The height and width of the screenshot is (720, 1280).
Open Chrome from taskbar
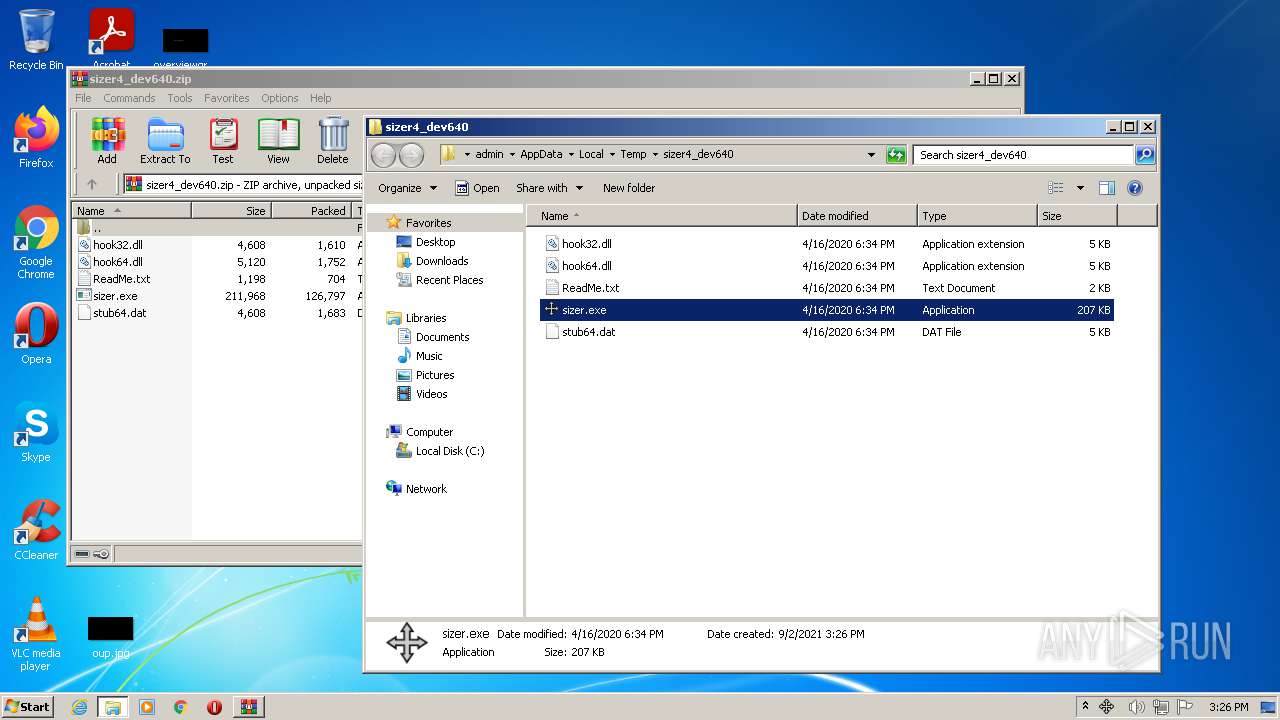pos(180,707)
